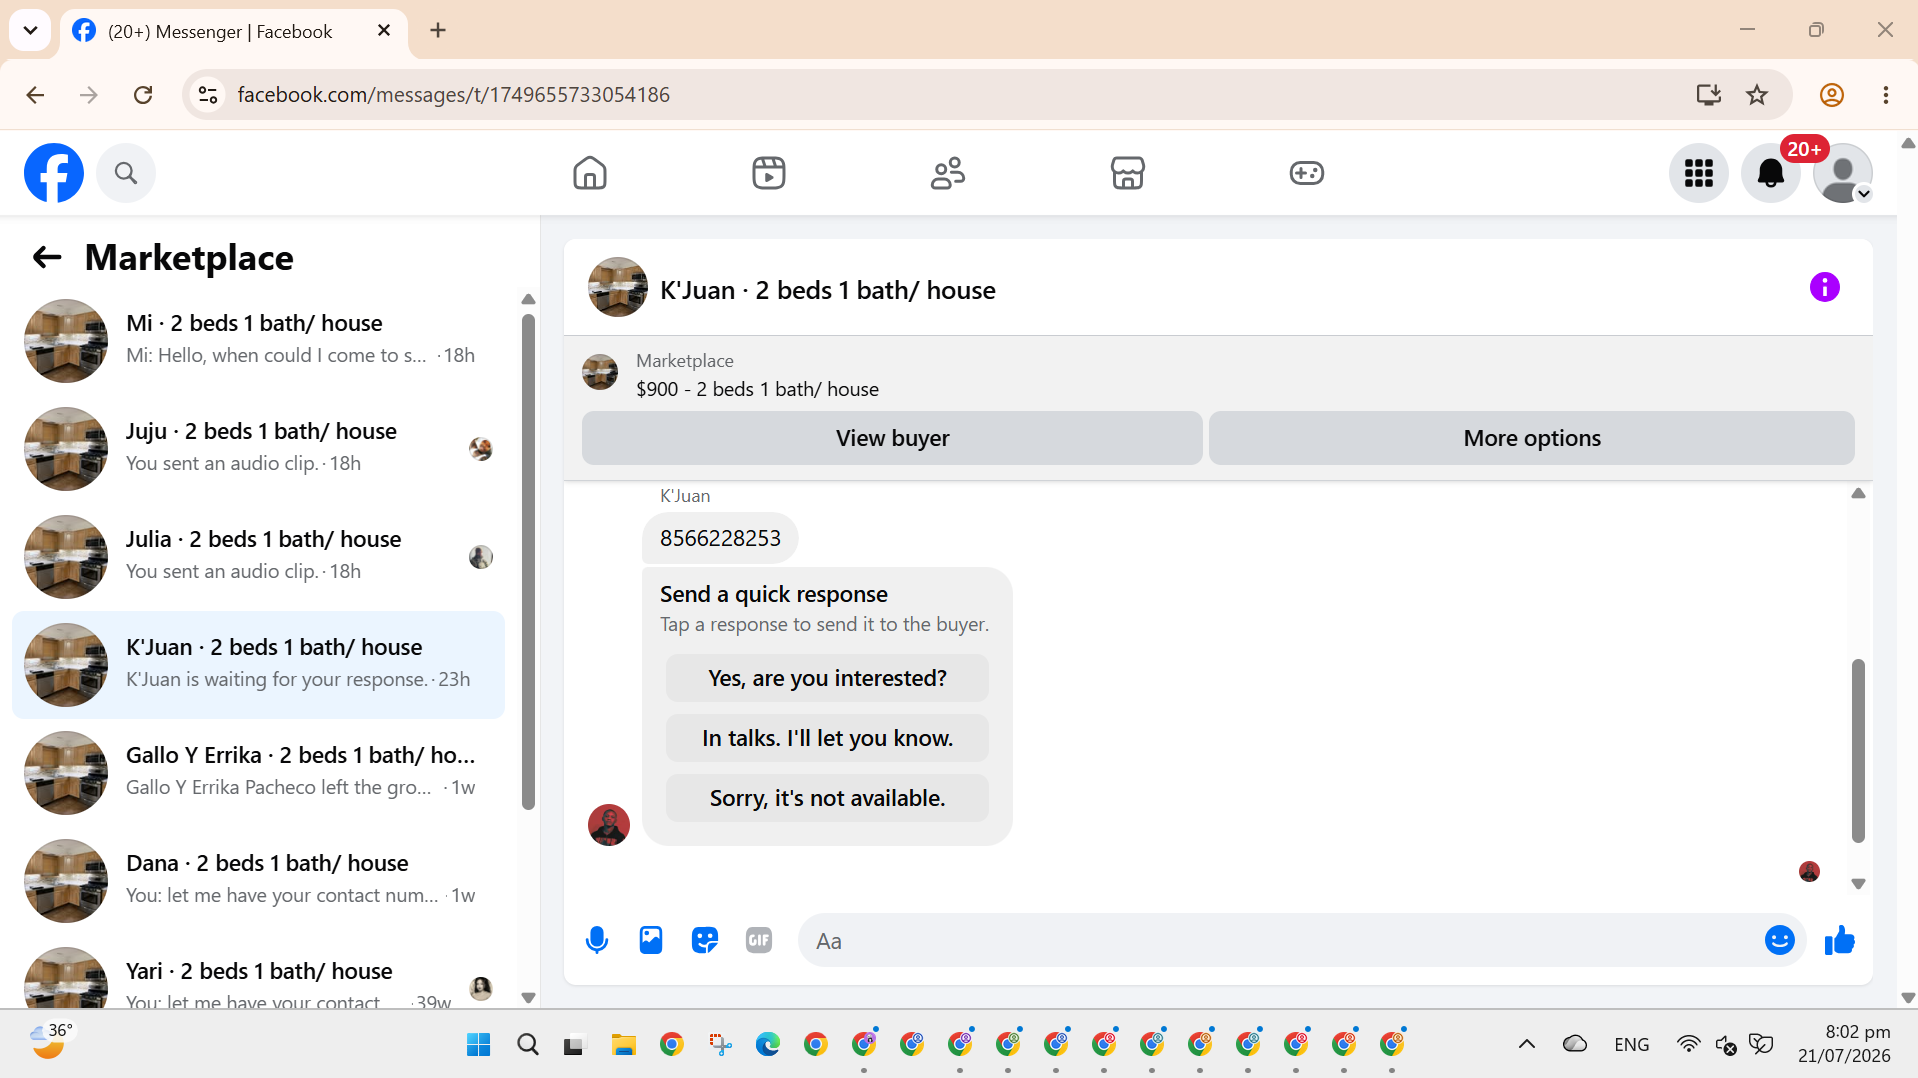The image size is (1918, 1078).
Task: Click the message input field
Action: pyautogui.click(x=1280, y=941)
